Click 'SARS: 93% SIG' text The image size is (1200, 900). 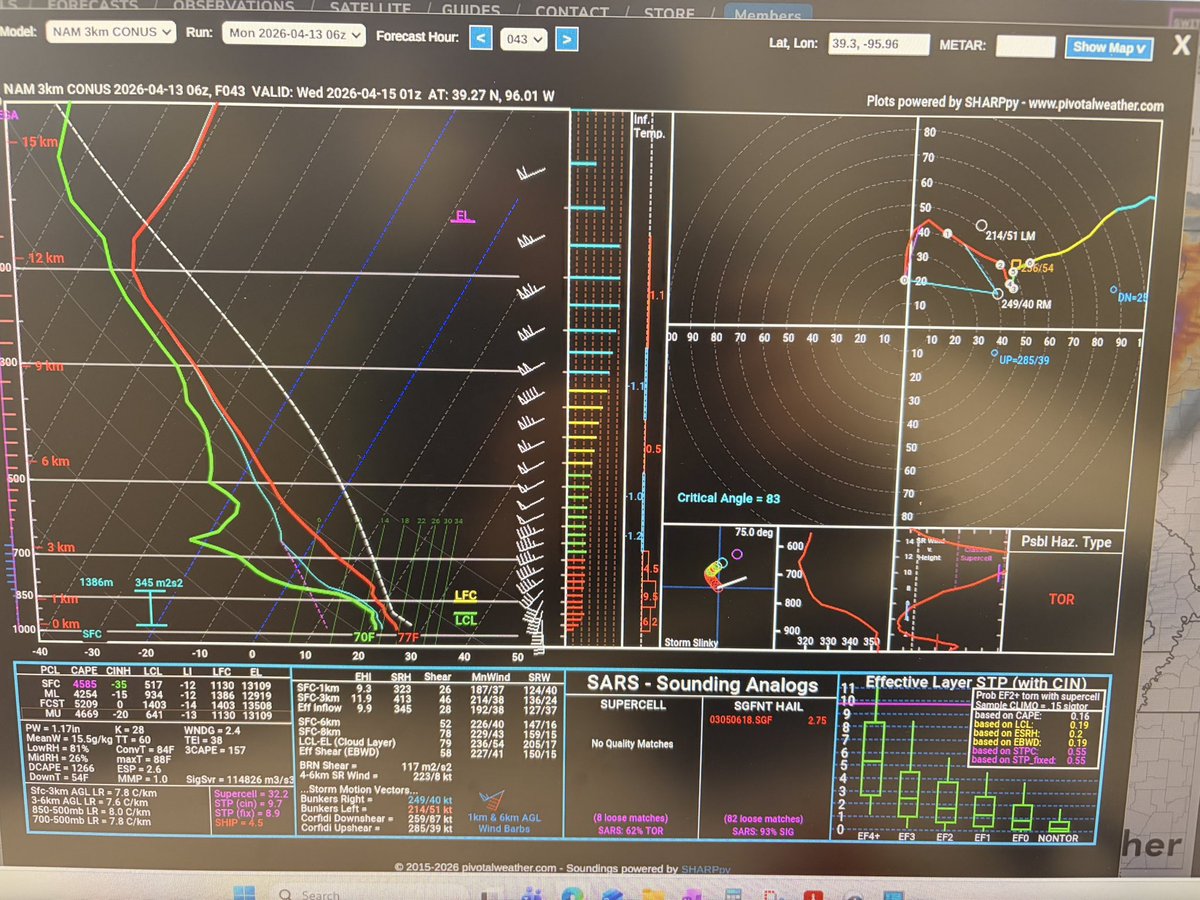point(764,833)
